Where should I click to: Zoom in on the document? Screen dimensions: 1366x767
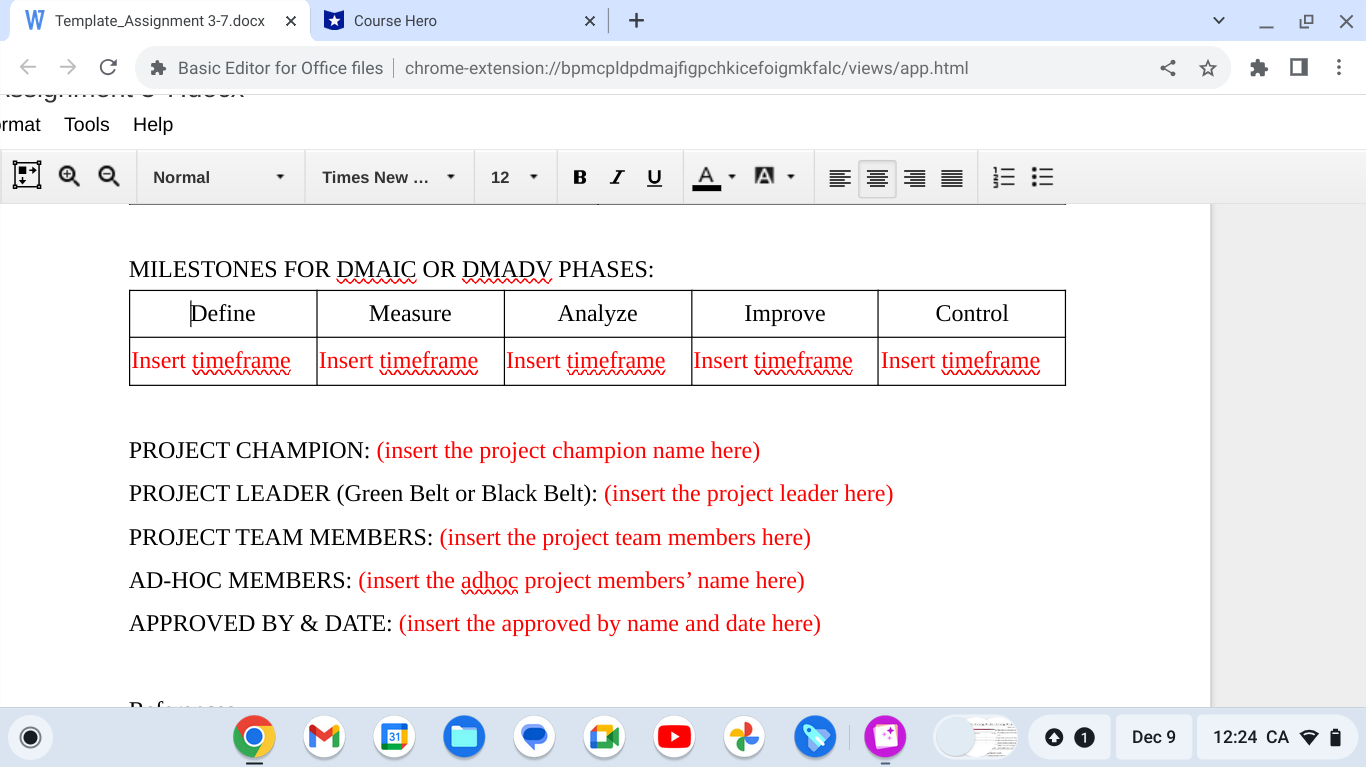(68, 175)
